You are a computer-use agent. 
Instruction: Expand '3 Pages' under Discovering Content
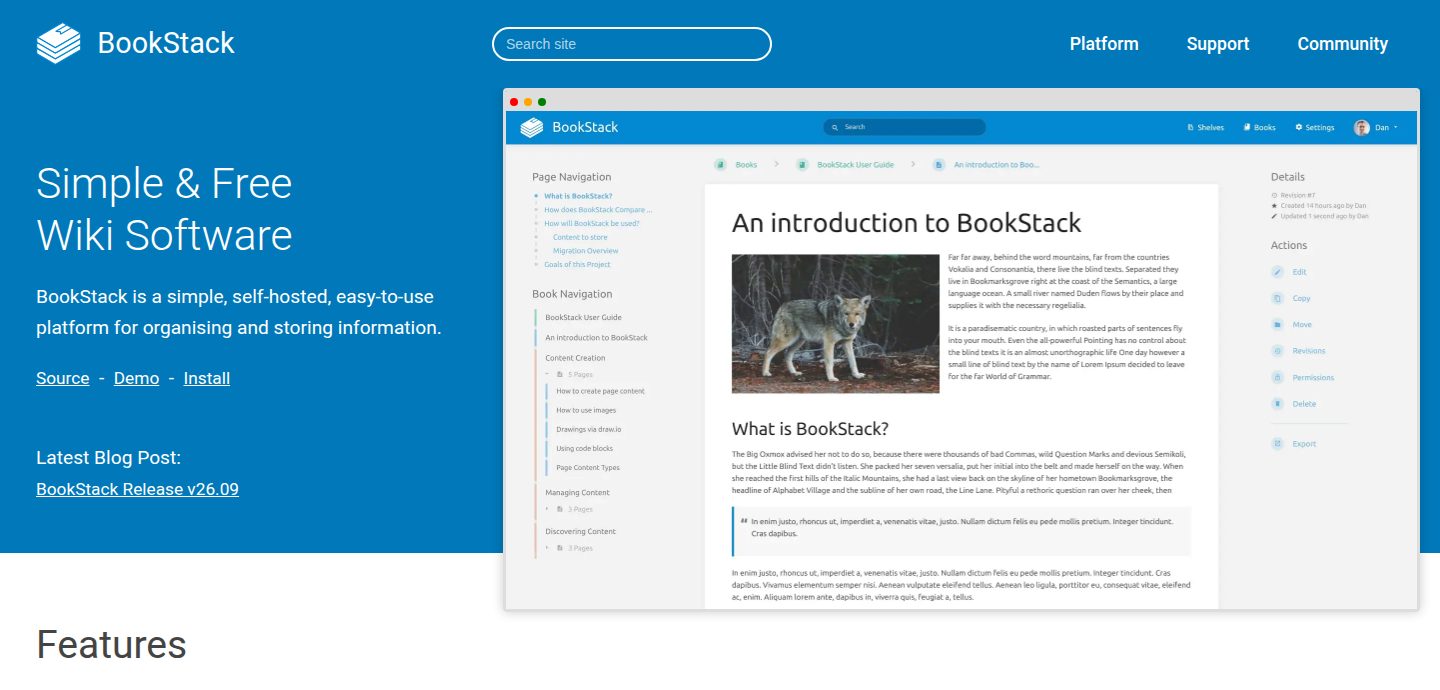point(570,548)
